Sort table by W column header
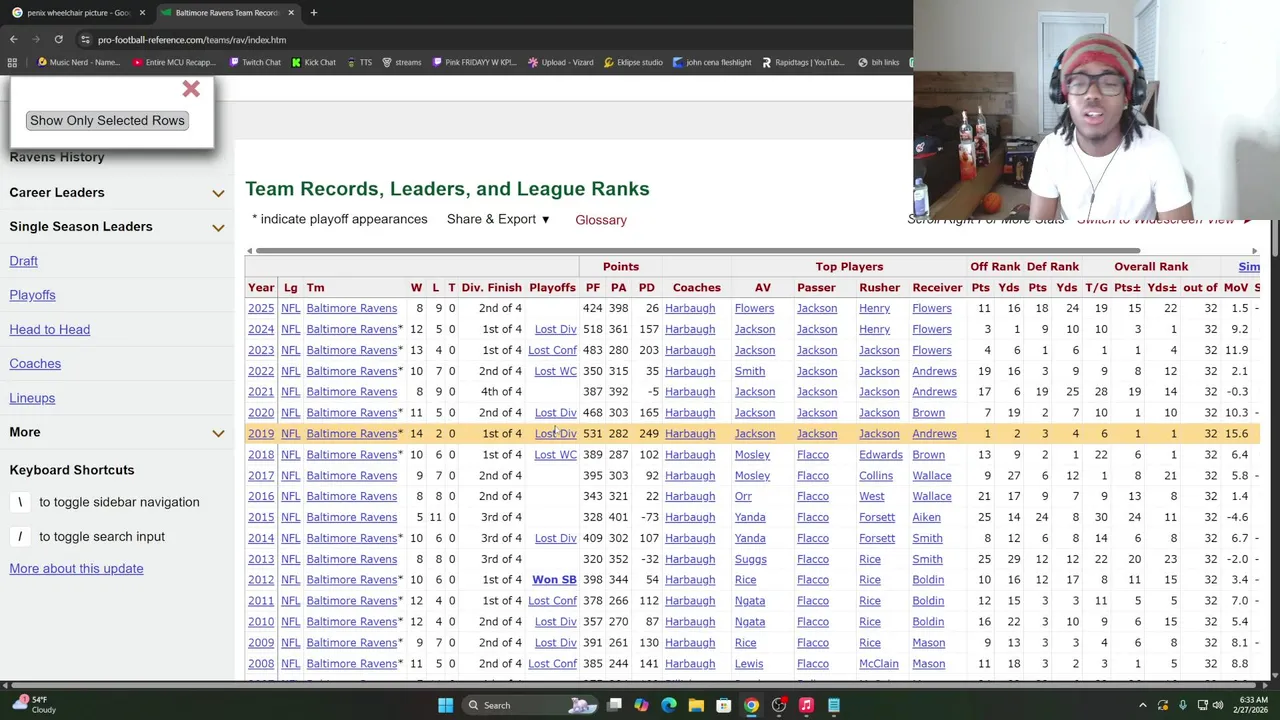This screenshot has width=1280, height=720. (416, 288)
